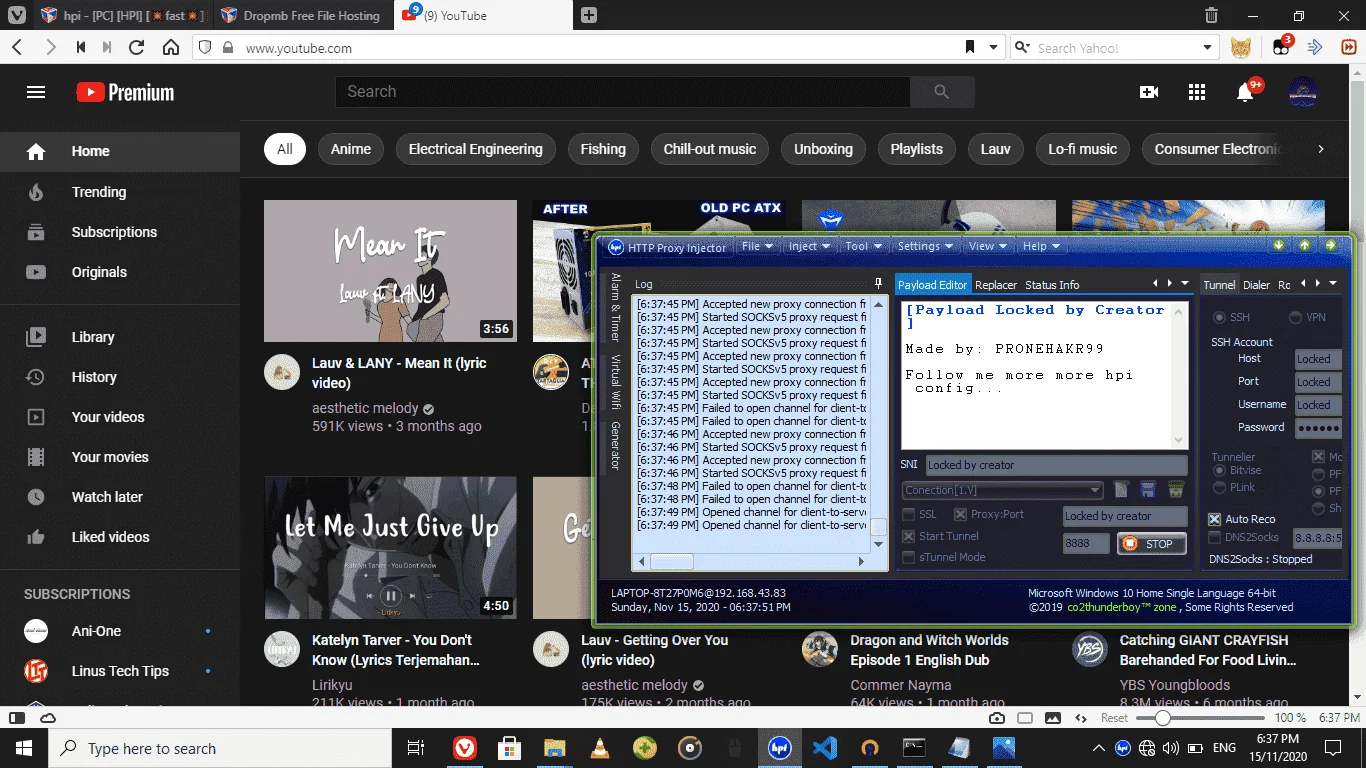The image size is (1366, 768).
Task: Click the save config floppy disk icon
Action: [1148, 490]
